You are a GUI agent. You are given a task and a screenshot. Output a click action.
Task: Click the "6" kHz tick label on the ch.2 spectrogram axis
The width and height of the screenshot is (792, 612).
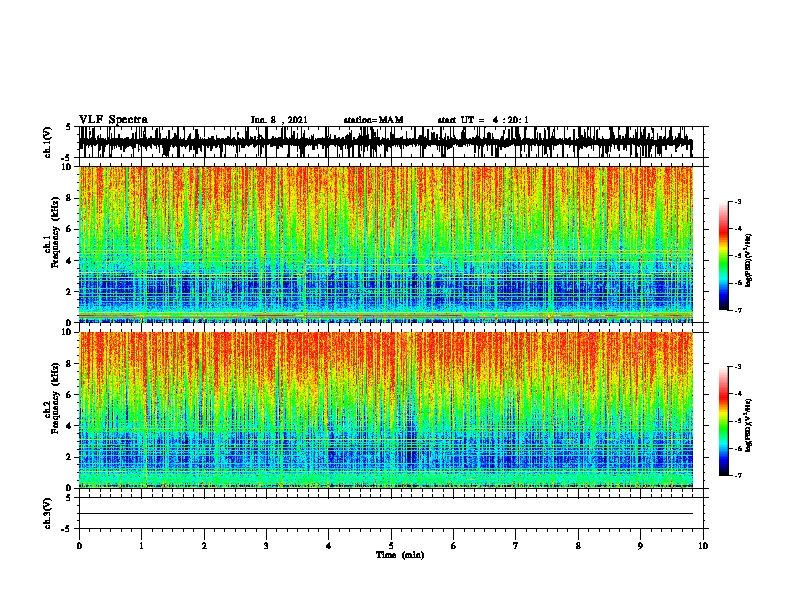69,394
